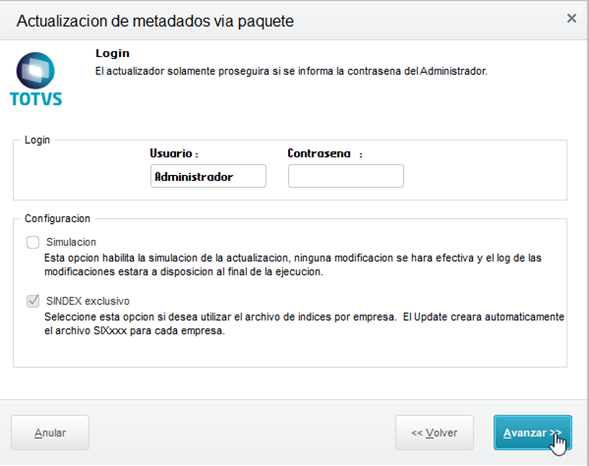Viewport: 589px width, 466px height.
Task: Click the Usuario : field label
Action: pyautogui.click(x=174, y=153)
